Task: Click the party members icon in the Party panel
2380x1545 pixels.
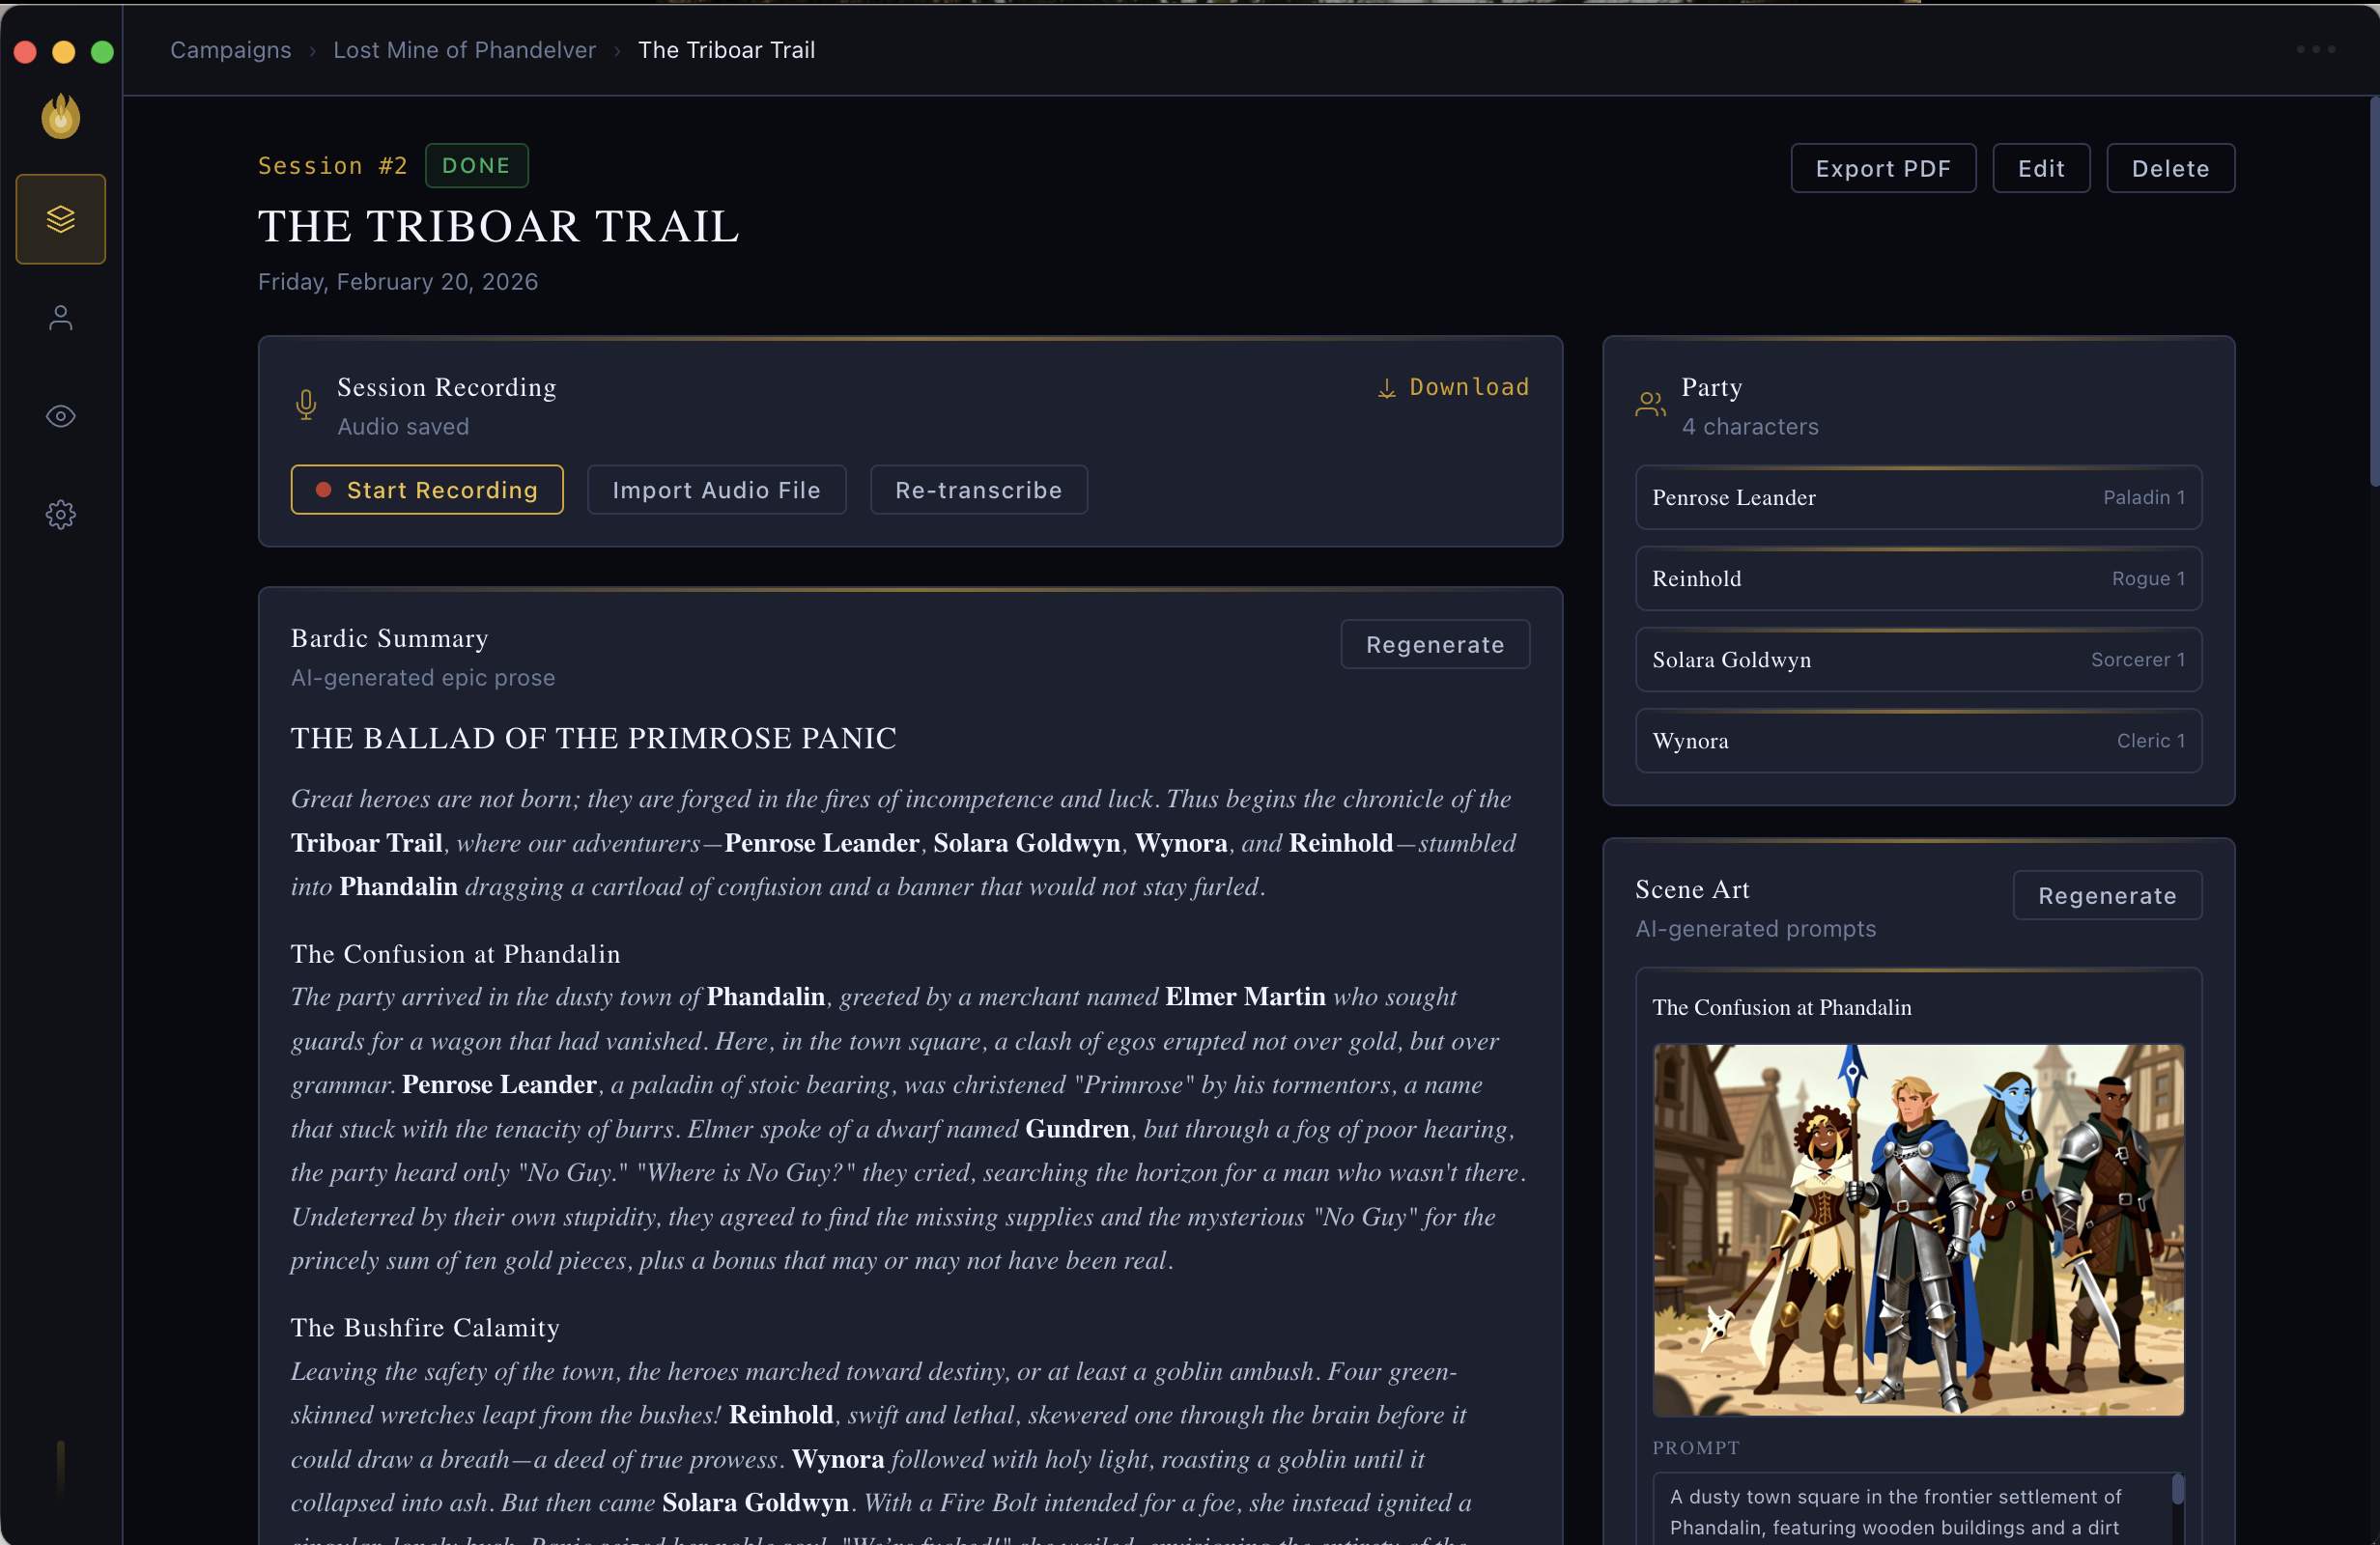Action: click(x=1650, y=404)
